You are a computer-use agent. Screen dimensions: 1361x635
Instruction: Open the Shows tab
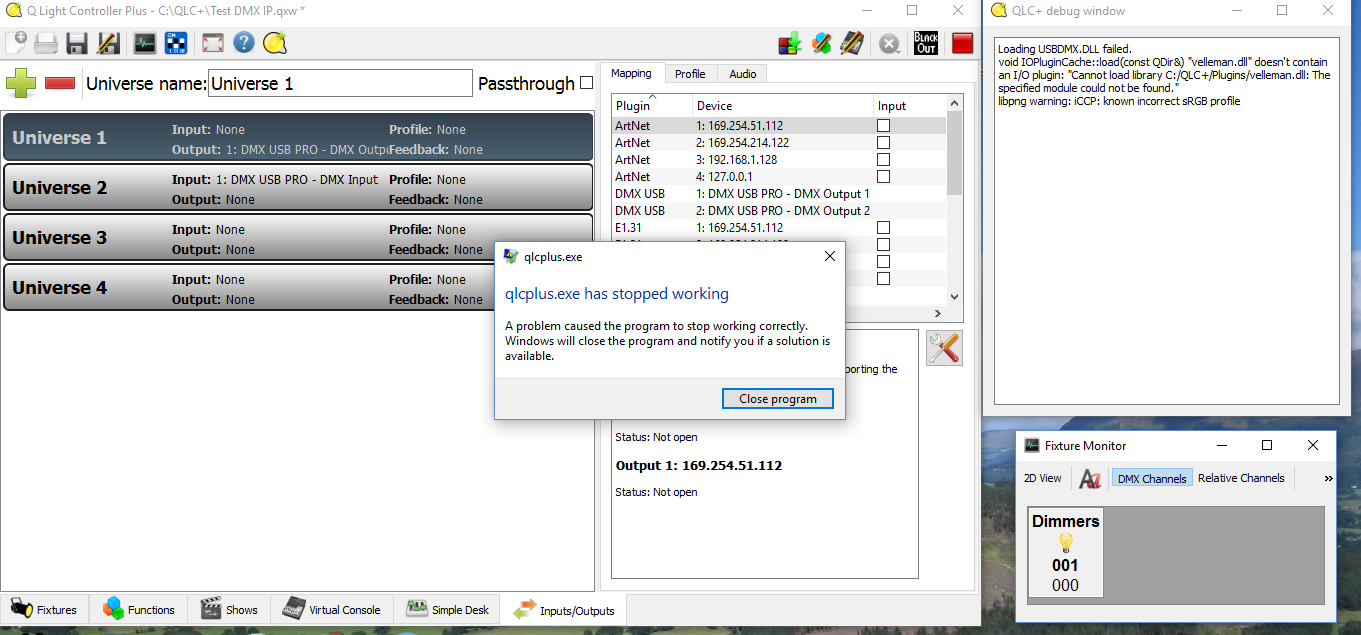click(230, 610)
